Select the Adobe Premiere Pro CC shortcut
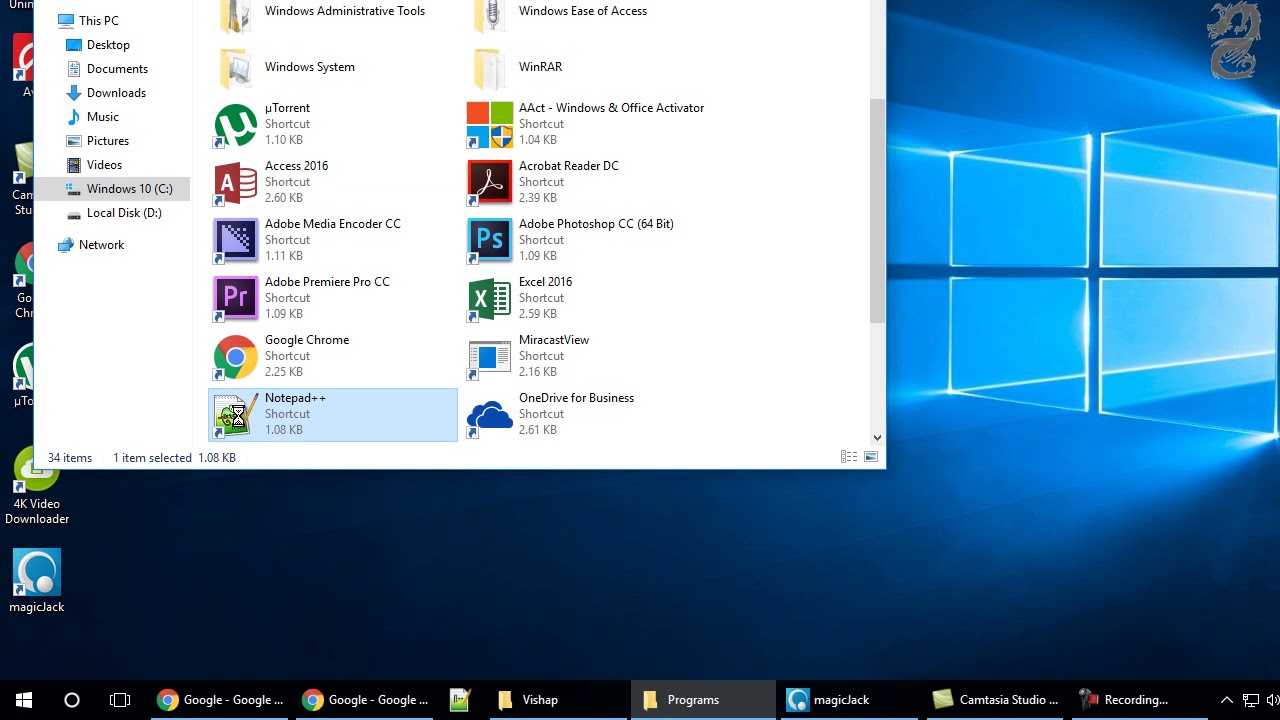The width and height of the screenshot is (1280, 720). pos(333,298)
